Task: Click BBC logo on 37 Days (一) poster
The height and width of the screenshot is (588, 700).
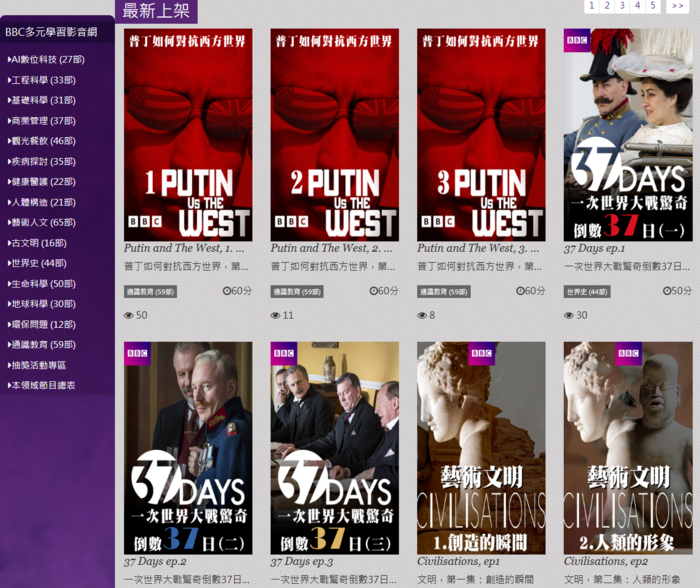Action: (577, 40)
